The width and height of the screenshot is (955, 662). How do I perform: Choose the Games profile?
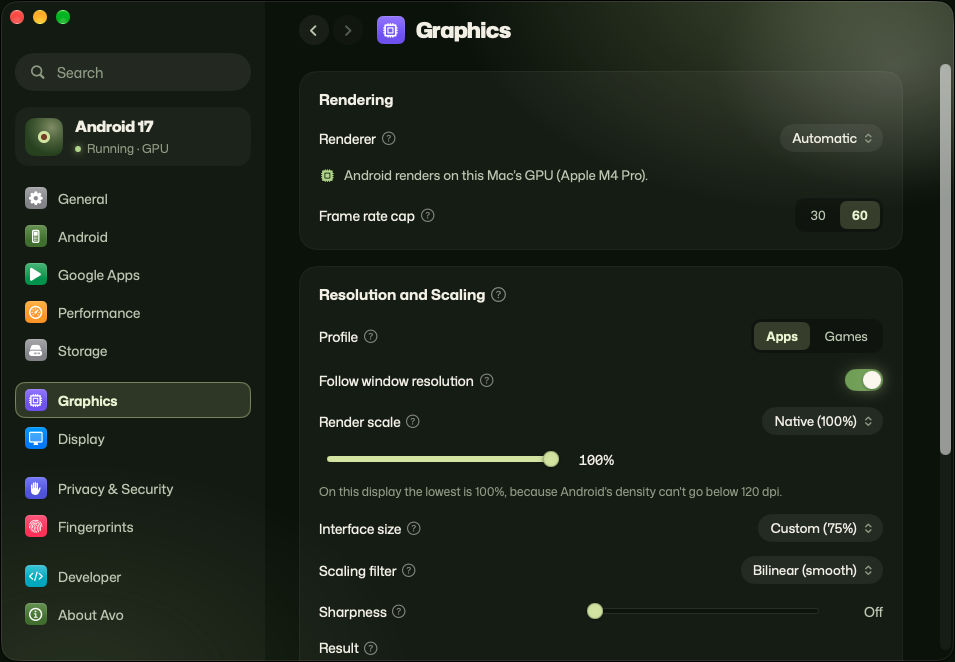point(845,336)
